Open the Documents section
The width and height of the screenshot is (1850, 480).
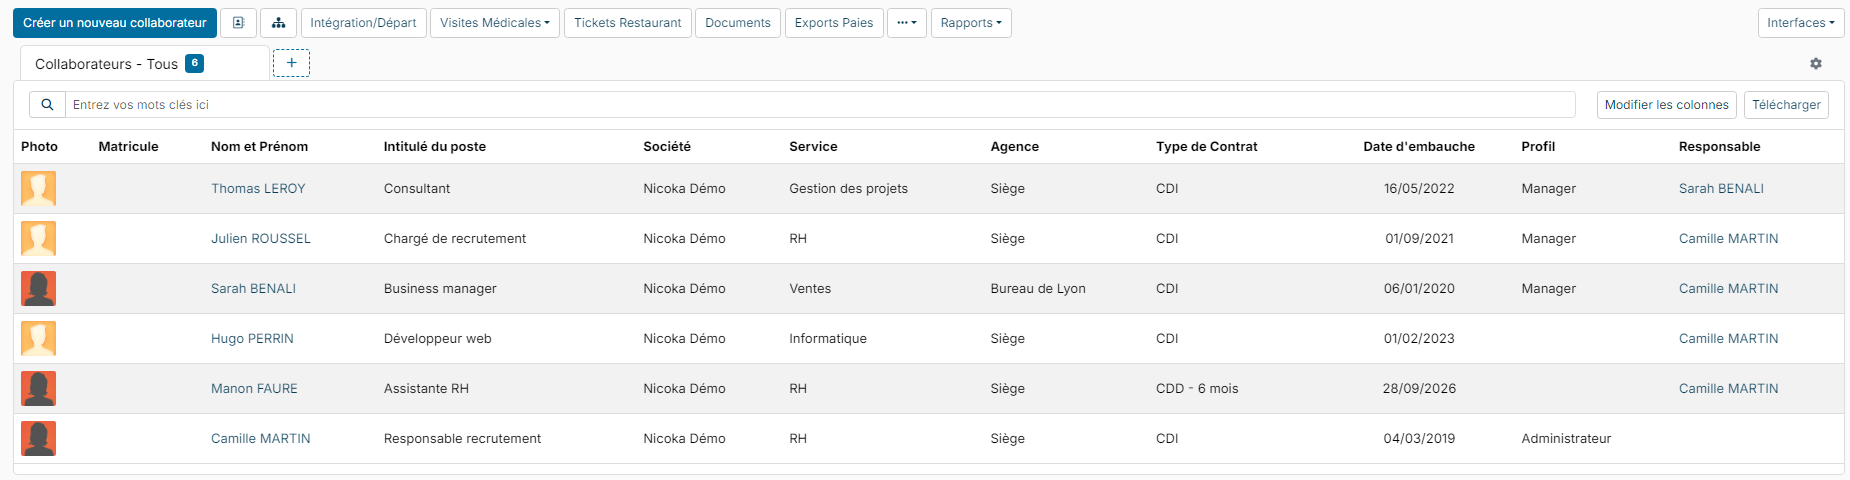738,23
